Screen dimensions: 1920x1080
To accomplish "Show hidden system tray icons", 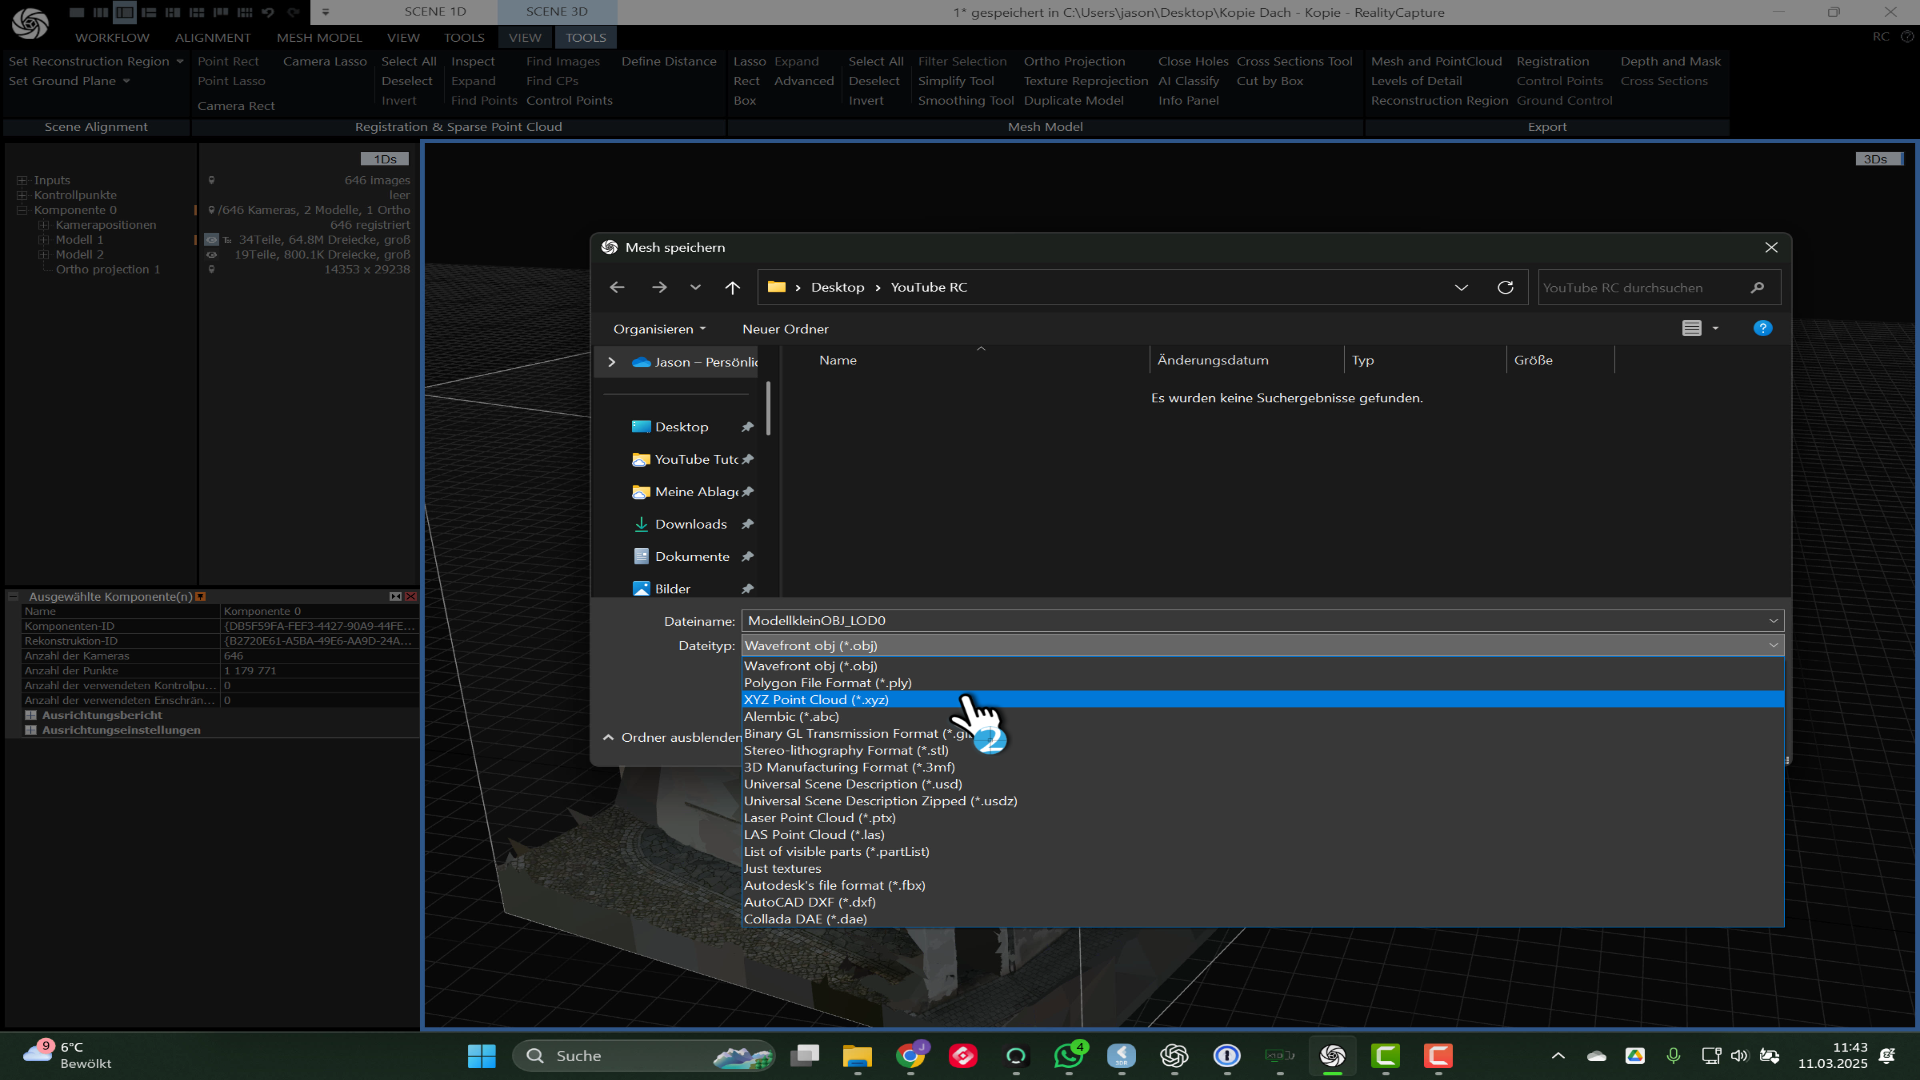I will [x=1558, y=1056].
